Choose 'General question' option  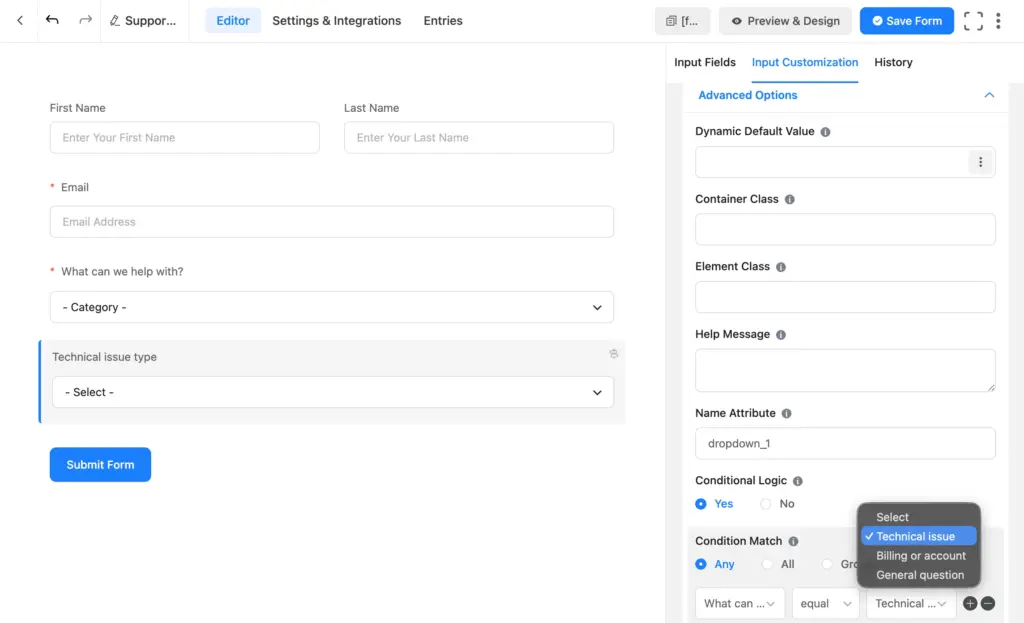tap(919, 575)
